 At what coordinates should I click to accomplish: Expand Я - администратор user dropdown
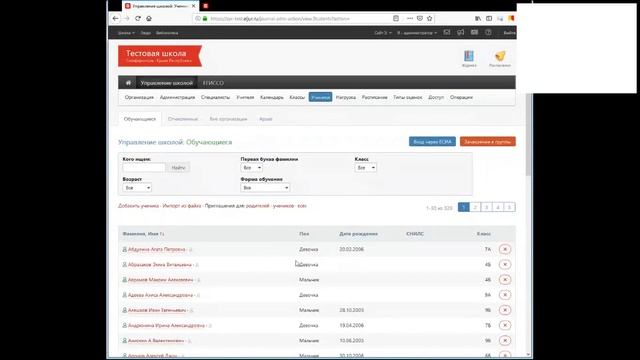[417, 33]
